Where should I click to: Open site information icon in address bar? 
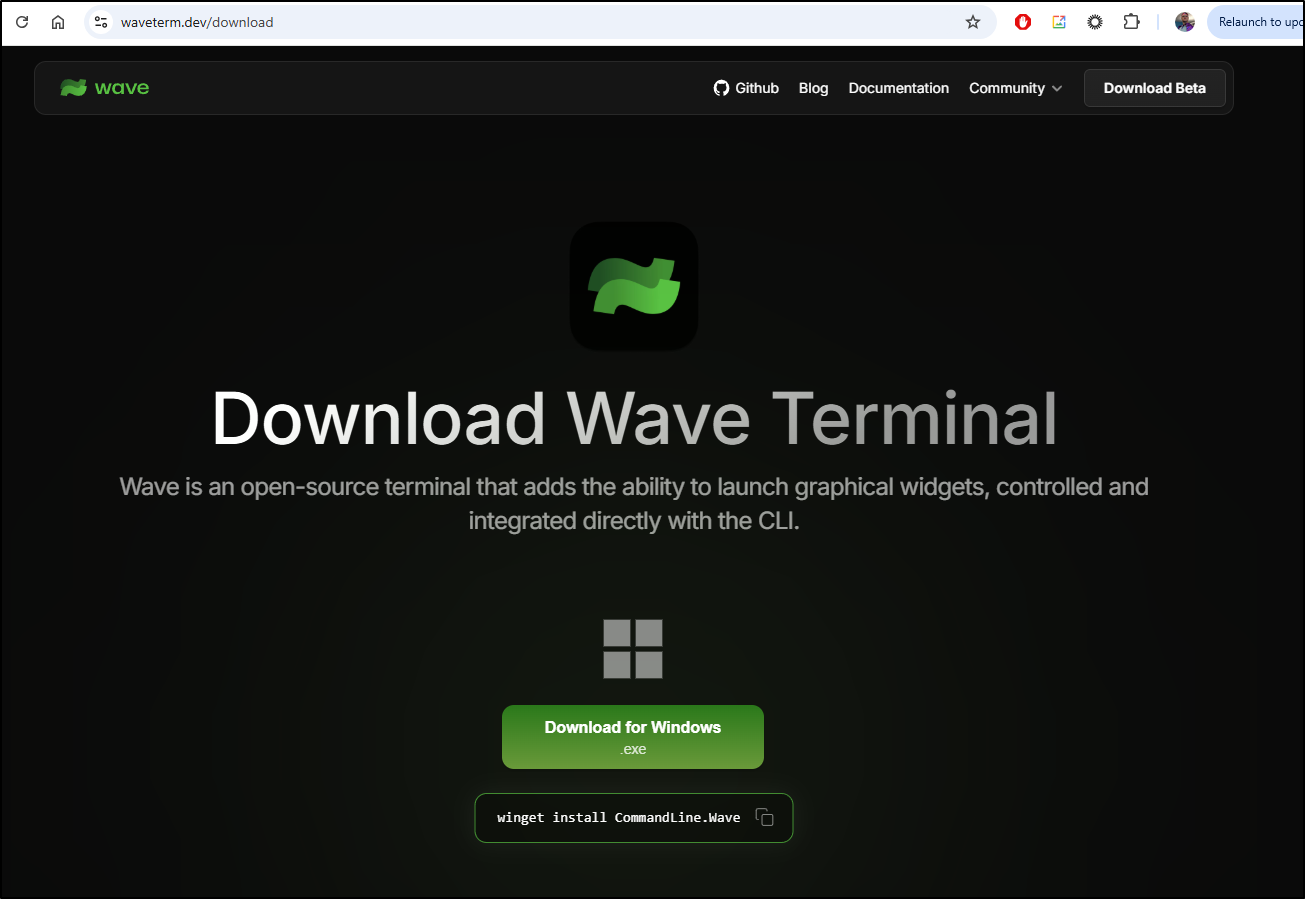coord(100,22)
